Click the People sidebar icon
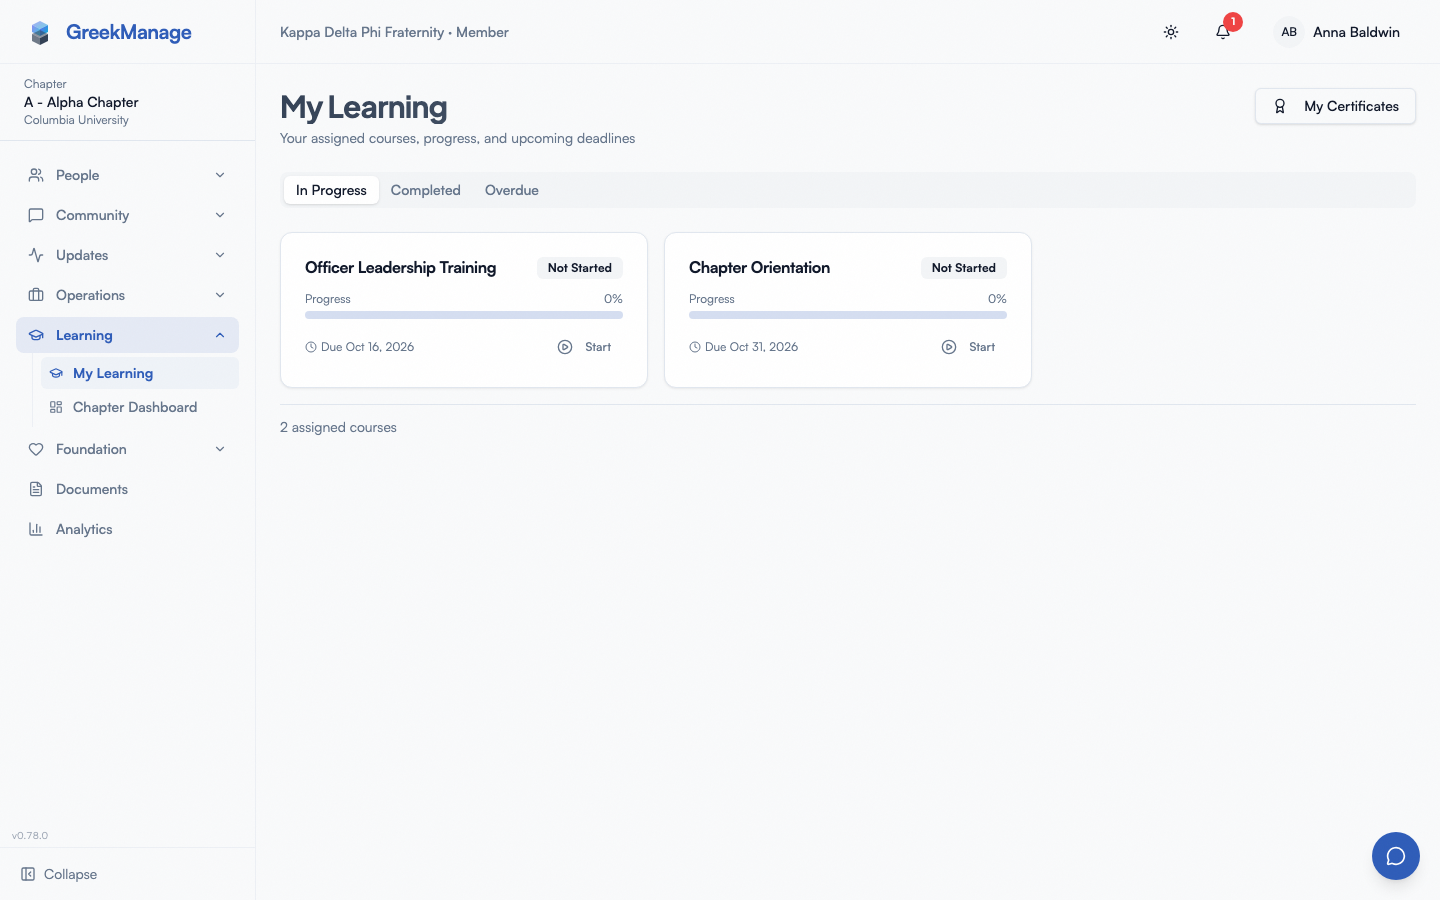Viewport: 1440px width, 900px height. (36, 175)
